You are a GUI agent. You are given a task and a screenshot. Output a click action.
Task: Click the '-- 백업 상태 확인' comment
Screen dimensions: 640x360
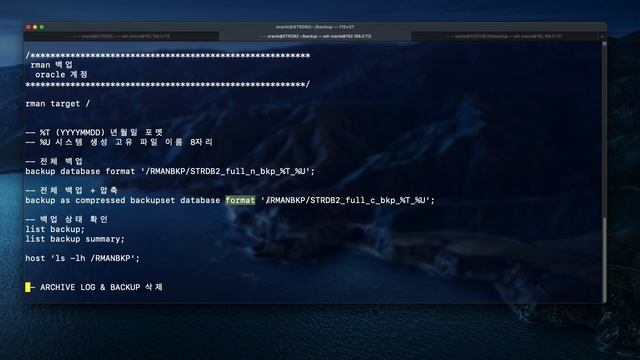tap(67, 220)
